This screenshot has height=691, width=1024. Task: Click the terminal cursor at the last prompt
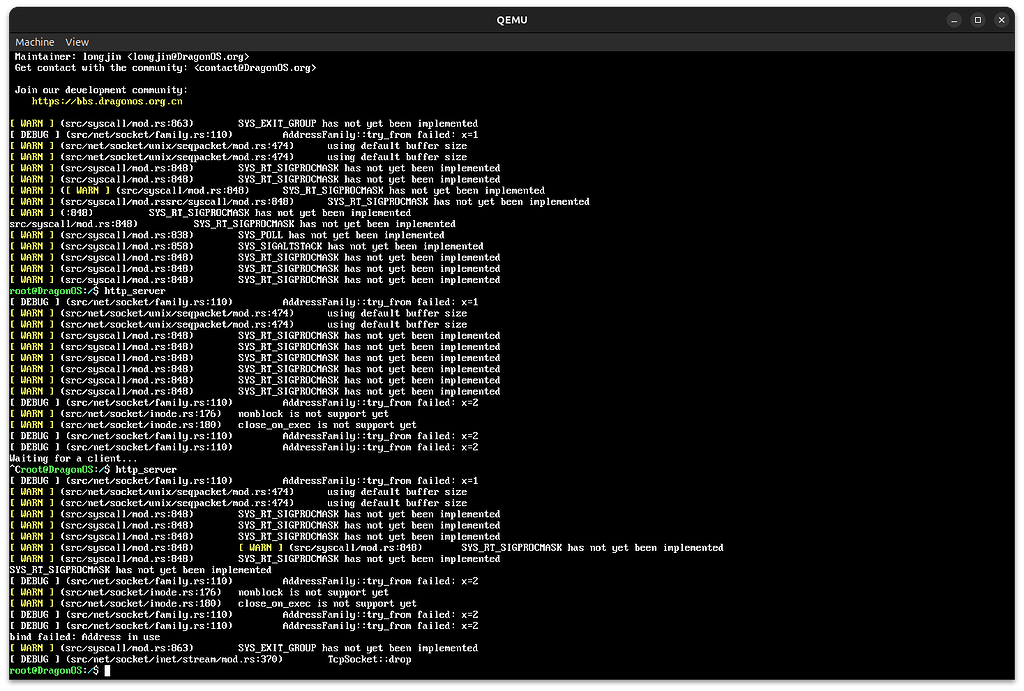[107, 670]
